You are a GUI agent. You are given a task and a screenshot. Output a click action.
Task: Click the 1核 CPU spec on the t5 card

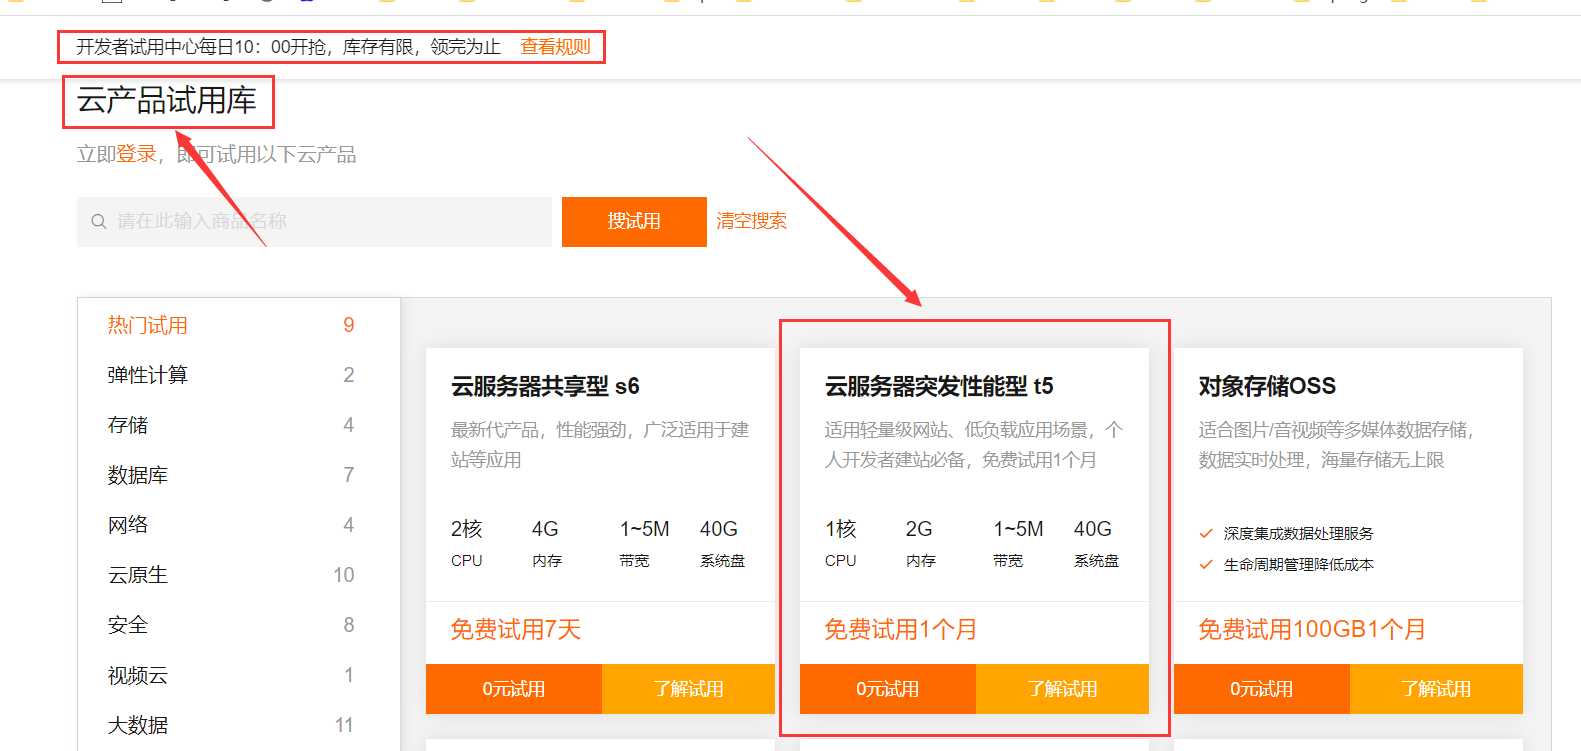point(841,543)
